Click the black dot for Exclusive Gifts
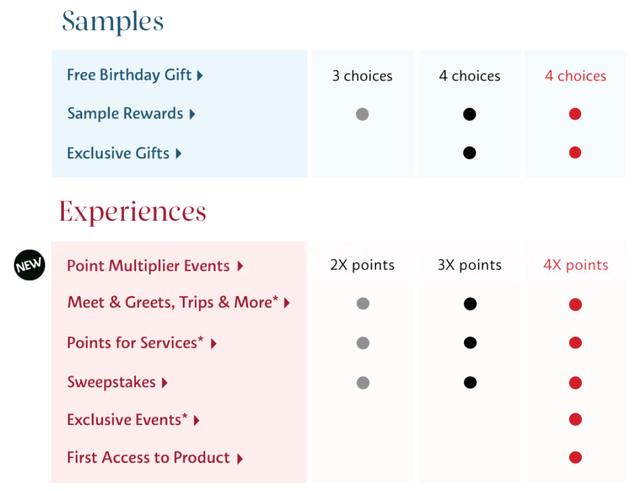Image resolution: width=640 pixels, height=491 pixels. [x=469, y=153]
